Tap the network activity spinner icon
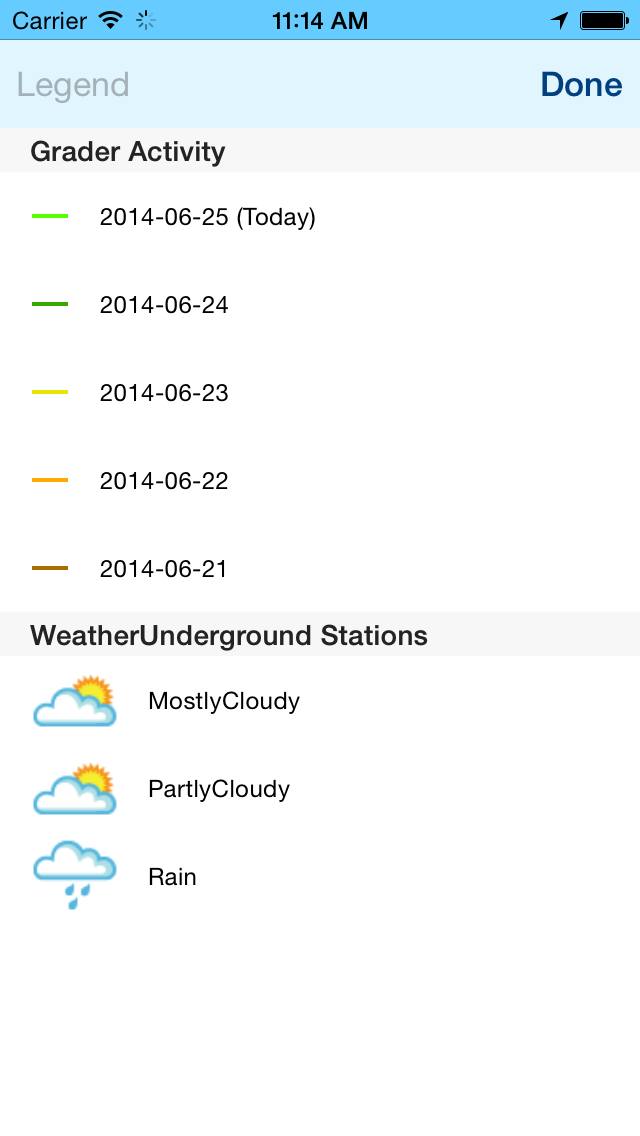Screen dimensions: 640x1136 (x=146, y=20)
